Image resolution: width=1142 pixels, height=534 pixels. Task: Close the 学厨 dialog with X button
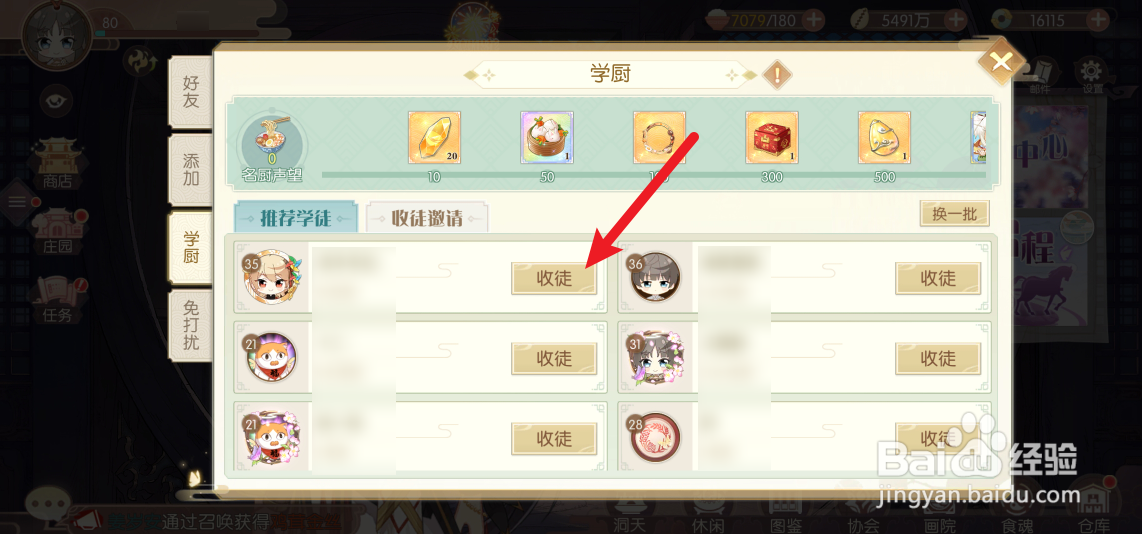(1001, 63)
